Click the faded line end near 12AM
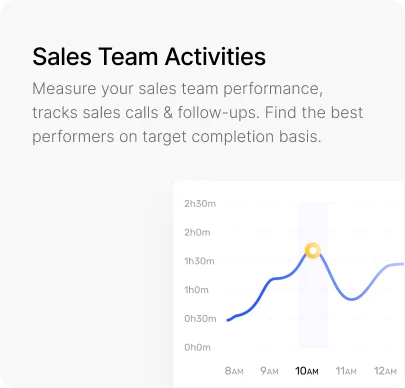Image resolution: width=405 pixels, height=388 pixels. tap(400, 264)
